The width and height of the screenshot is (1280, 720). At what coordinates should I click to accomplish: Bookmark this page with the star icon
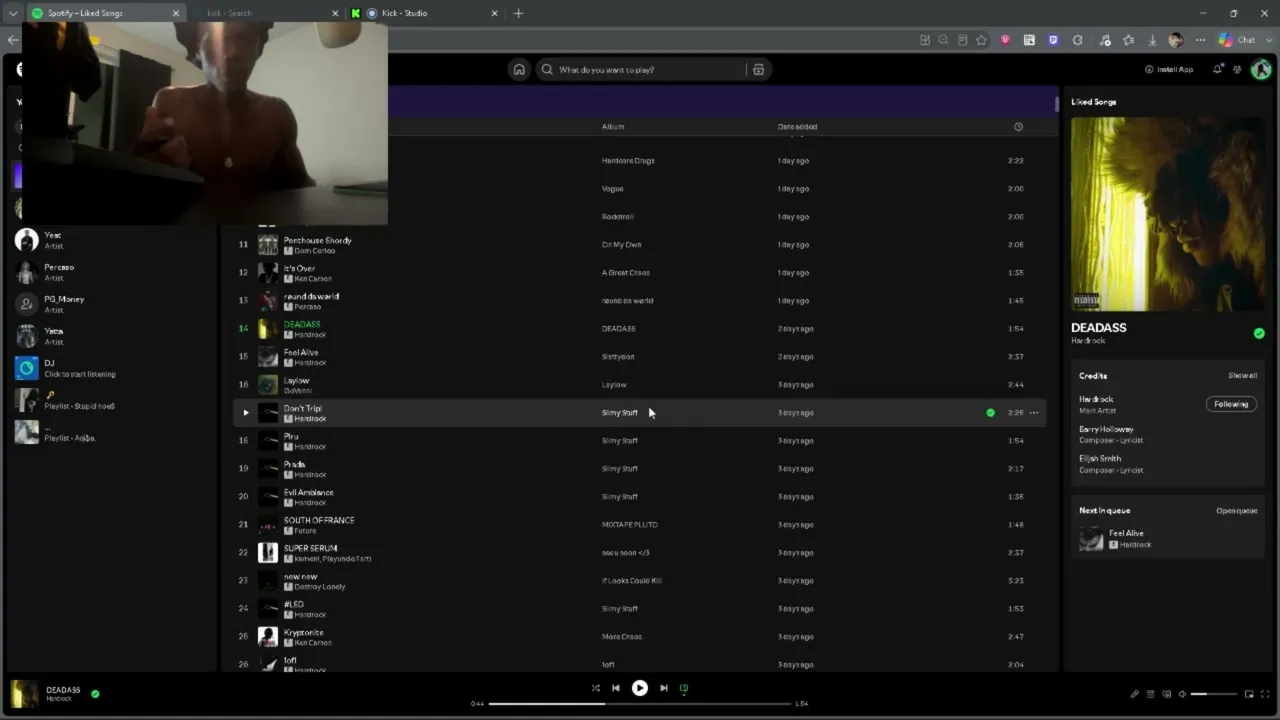point(981,40)
